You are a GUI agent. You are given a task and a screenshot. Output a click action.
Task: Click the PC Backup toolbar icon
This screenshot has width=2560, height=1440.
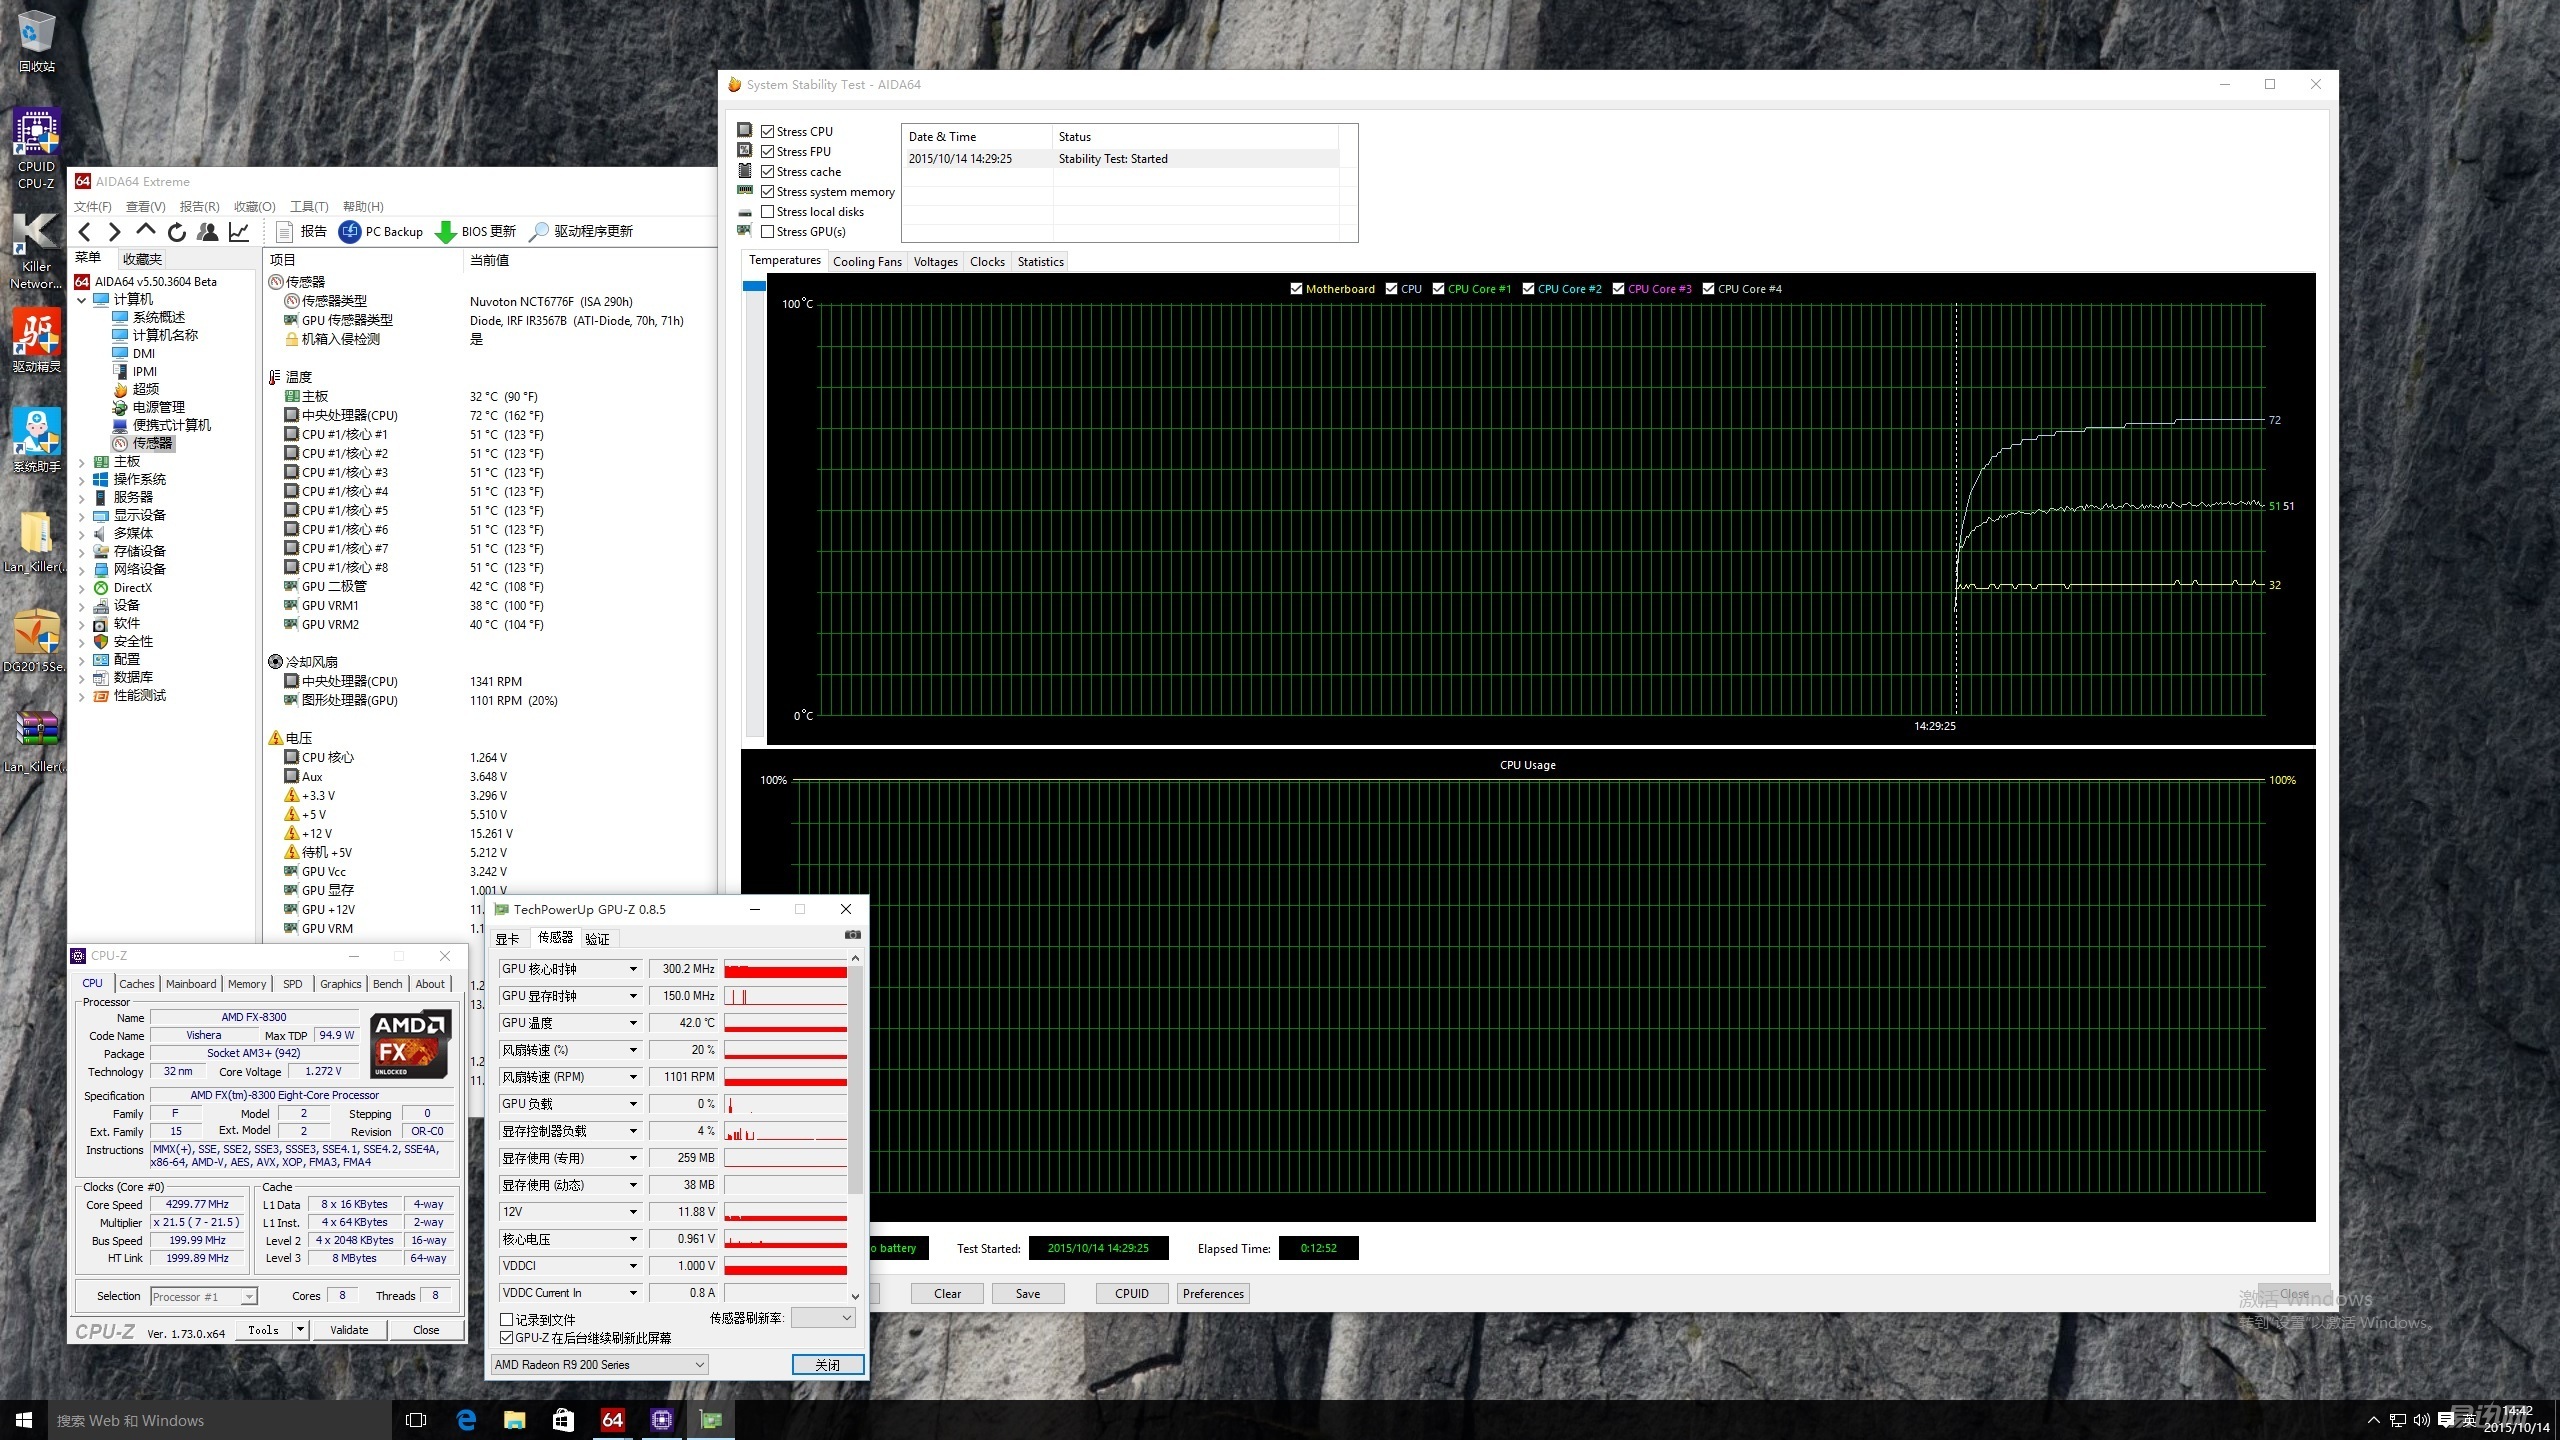[x=350, y=232]
